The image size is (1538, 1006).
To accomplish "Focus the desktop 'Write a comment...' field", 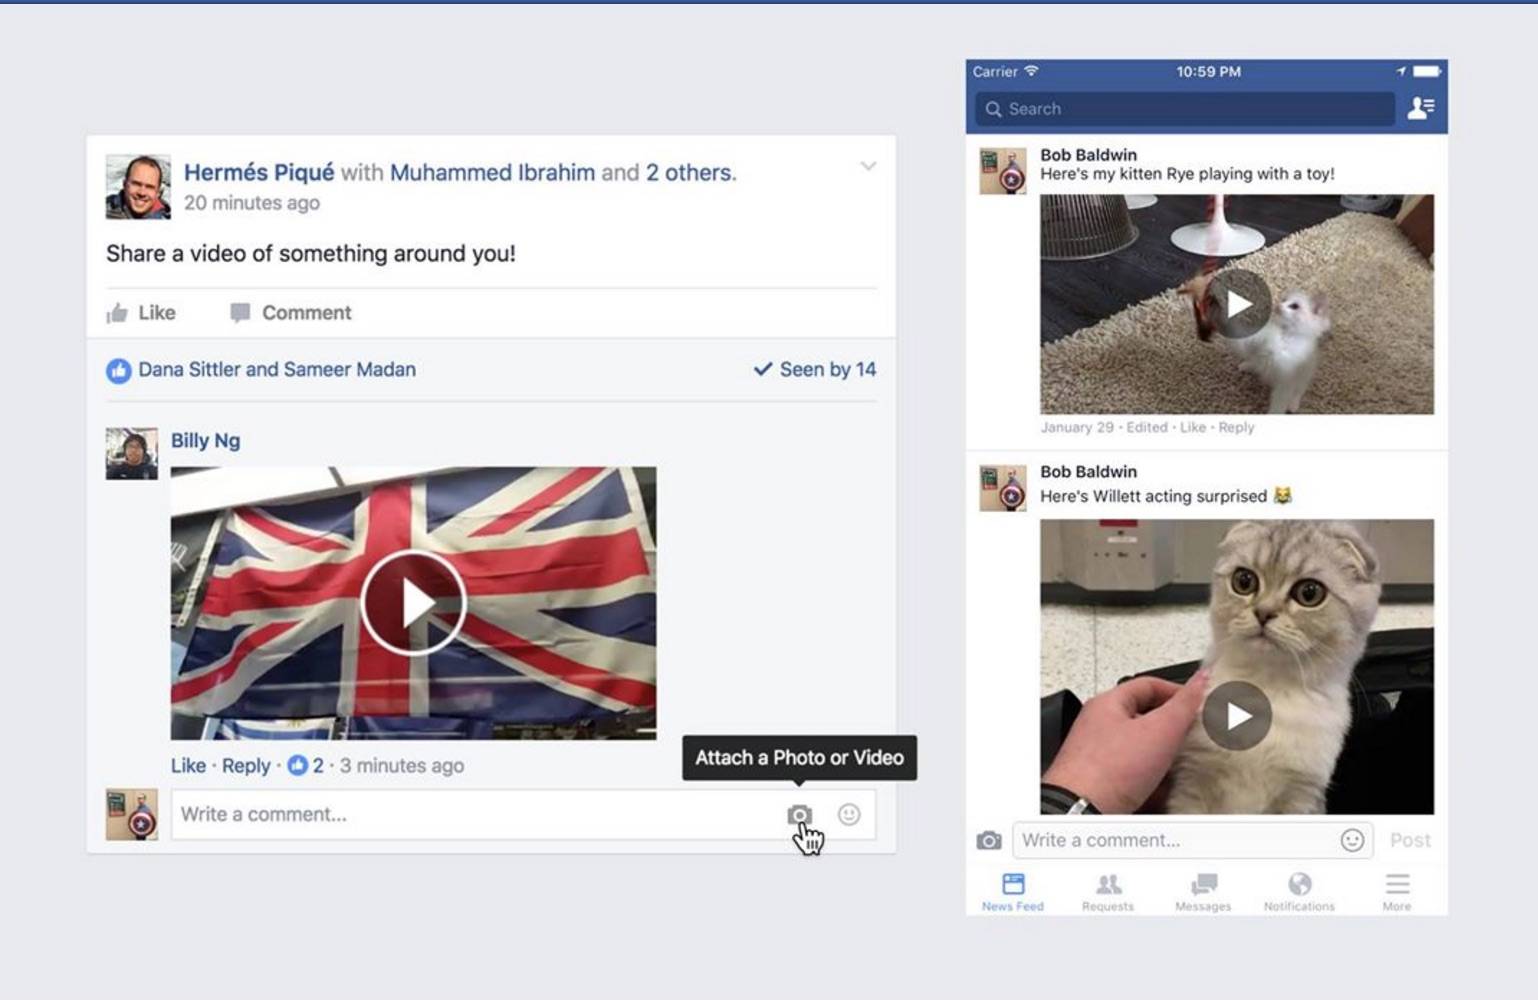I will click(x=523, y=814).
